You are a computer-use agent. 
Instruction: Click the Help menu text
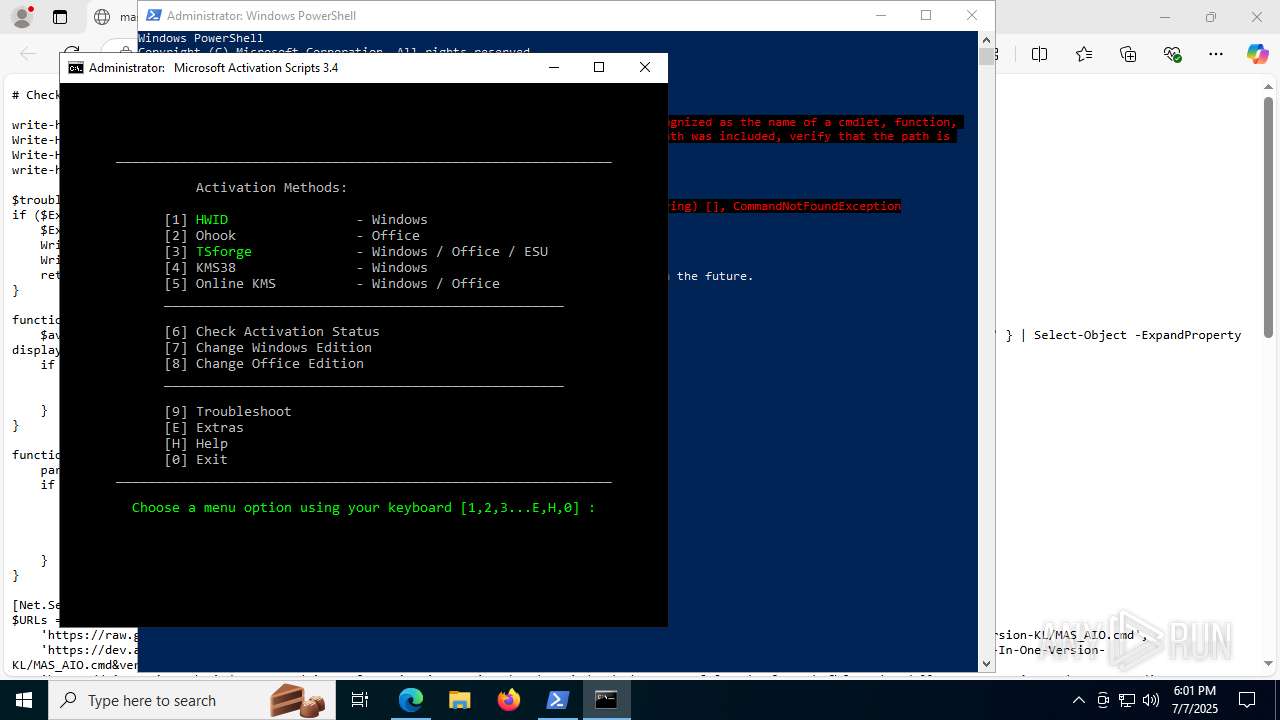212,443
